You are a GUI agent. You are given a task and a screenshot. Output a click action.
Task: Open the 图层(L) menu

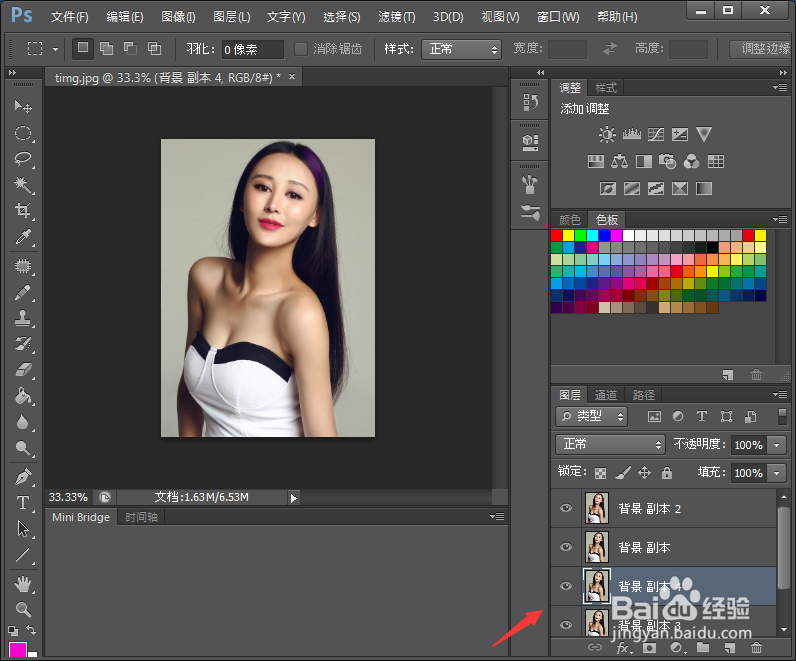point(231,17)
